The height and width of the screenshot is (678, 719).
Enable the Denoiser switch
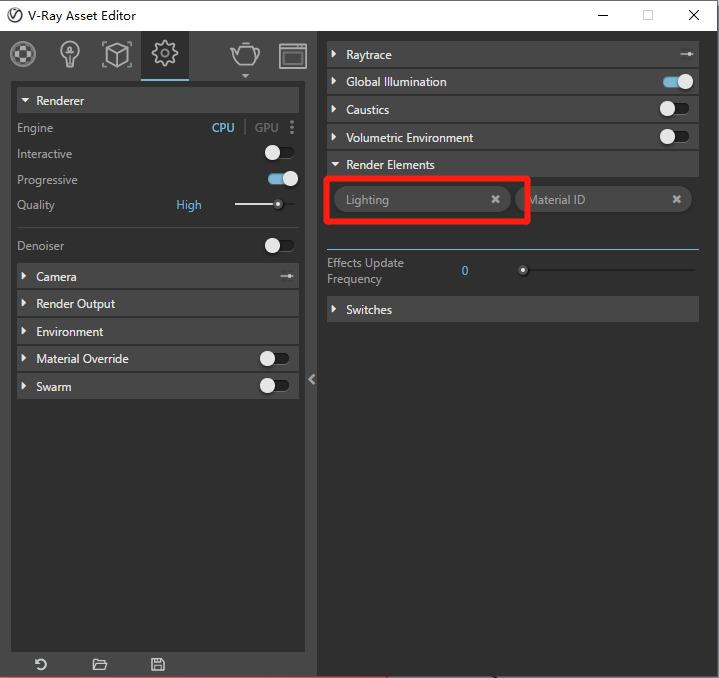(279, 246)
